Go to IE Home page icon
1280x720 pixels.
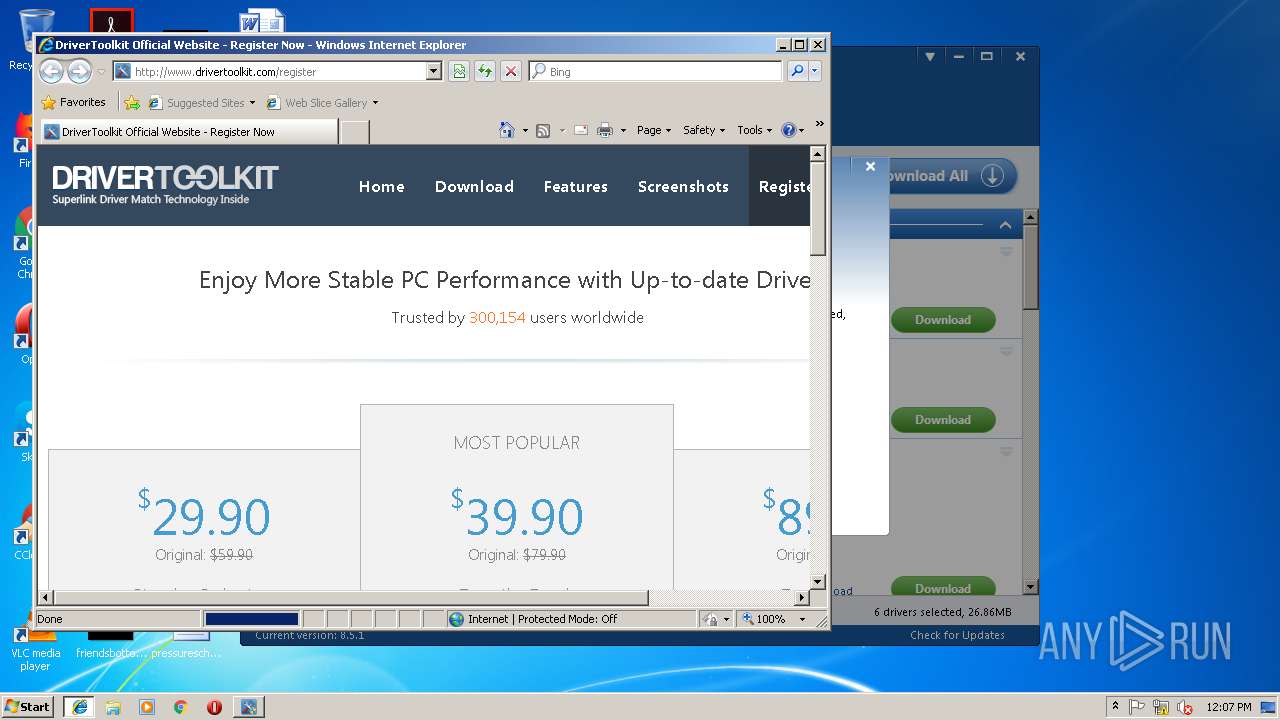coord(507,130)
